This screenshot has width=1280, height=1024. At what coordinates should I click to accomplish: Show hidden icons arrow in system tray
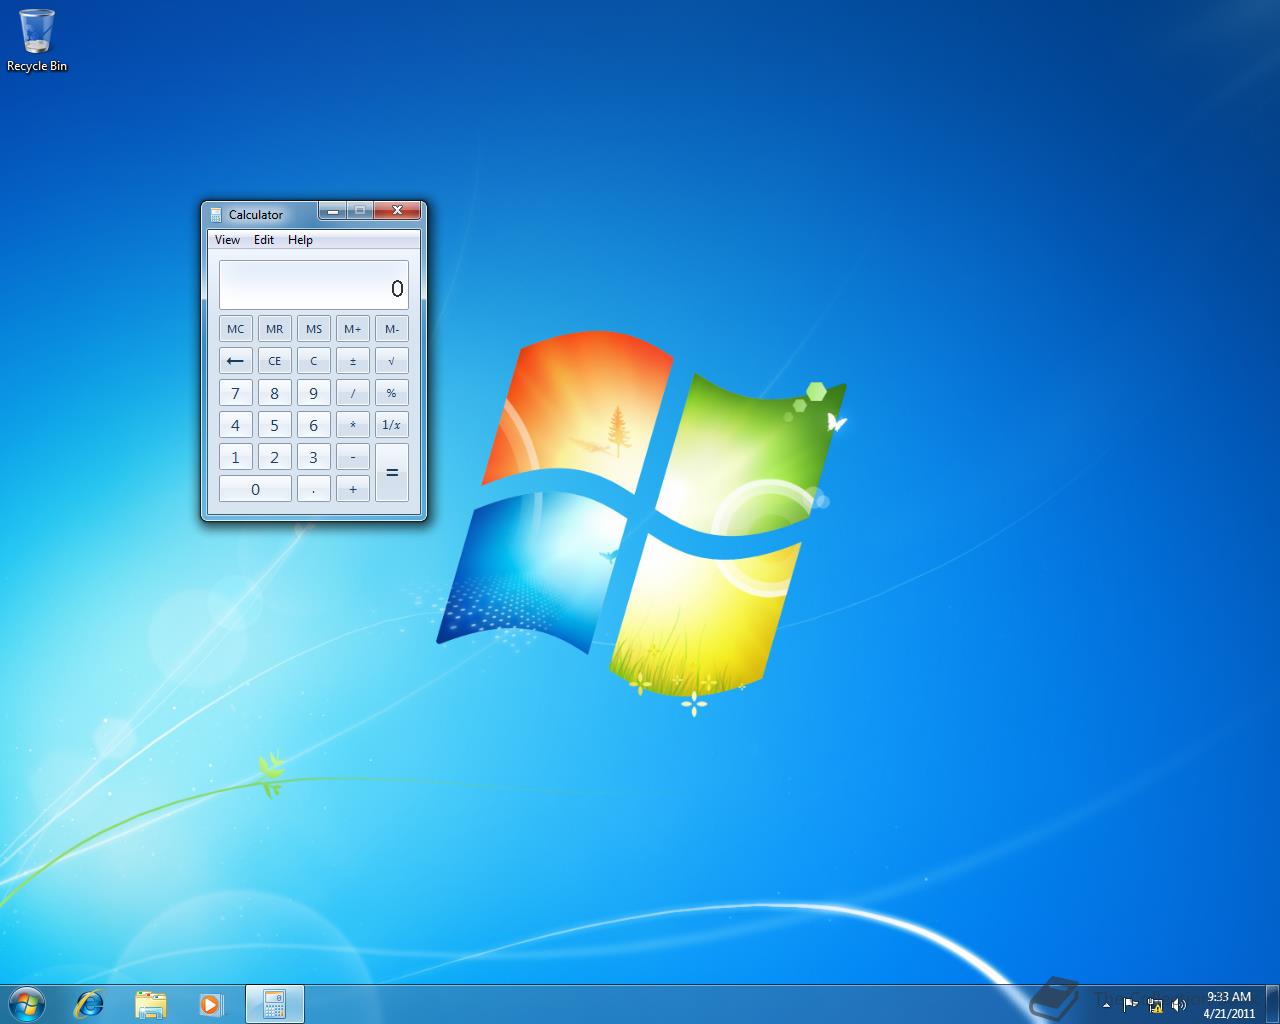click(1106, 1005)
